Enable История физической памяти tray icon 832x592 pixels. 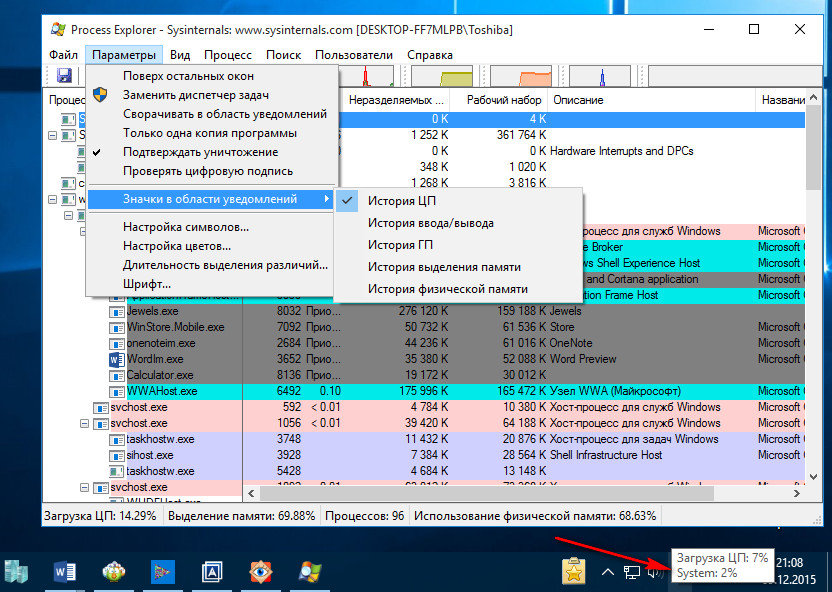pos(458,289)
